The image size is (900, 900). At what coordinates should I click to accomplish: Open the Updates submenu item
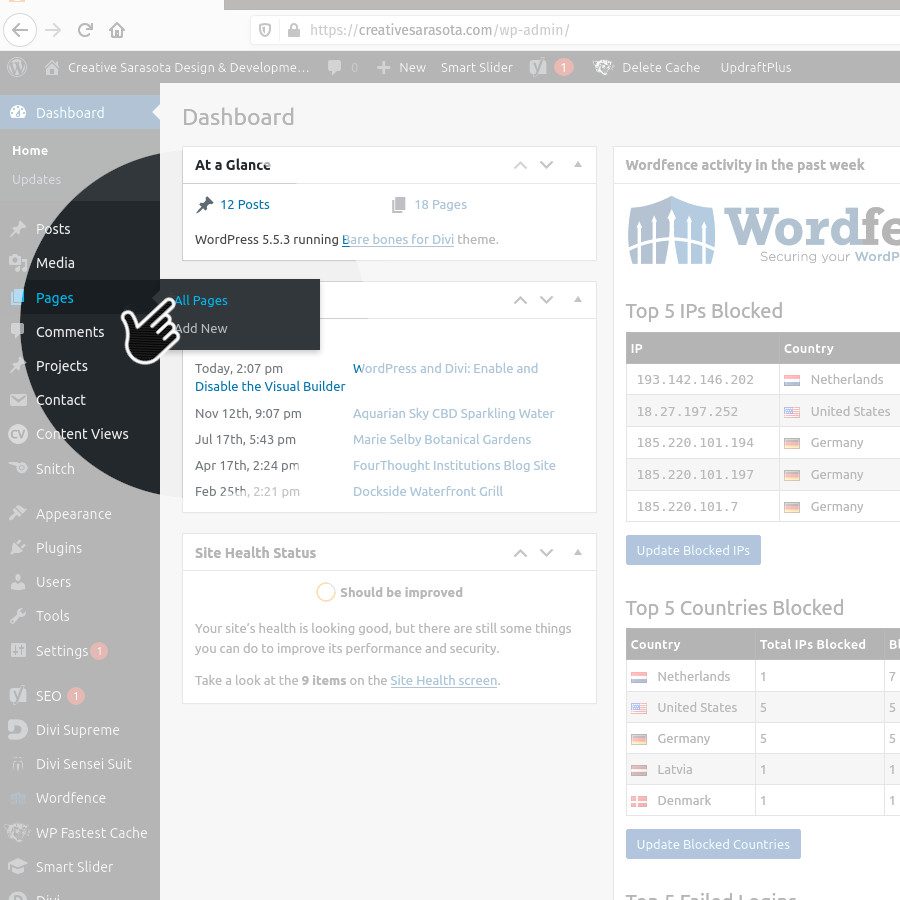36,179
